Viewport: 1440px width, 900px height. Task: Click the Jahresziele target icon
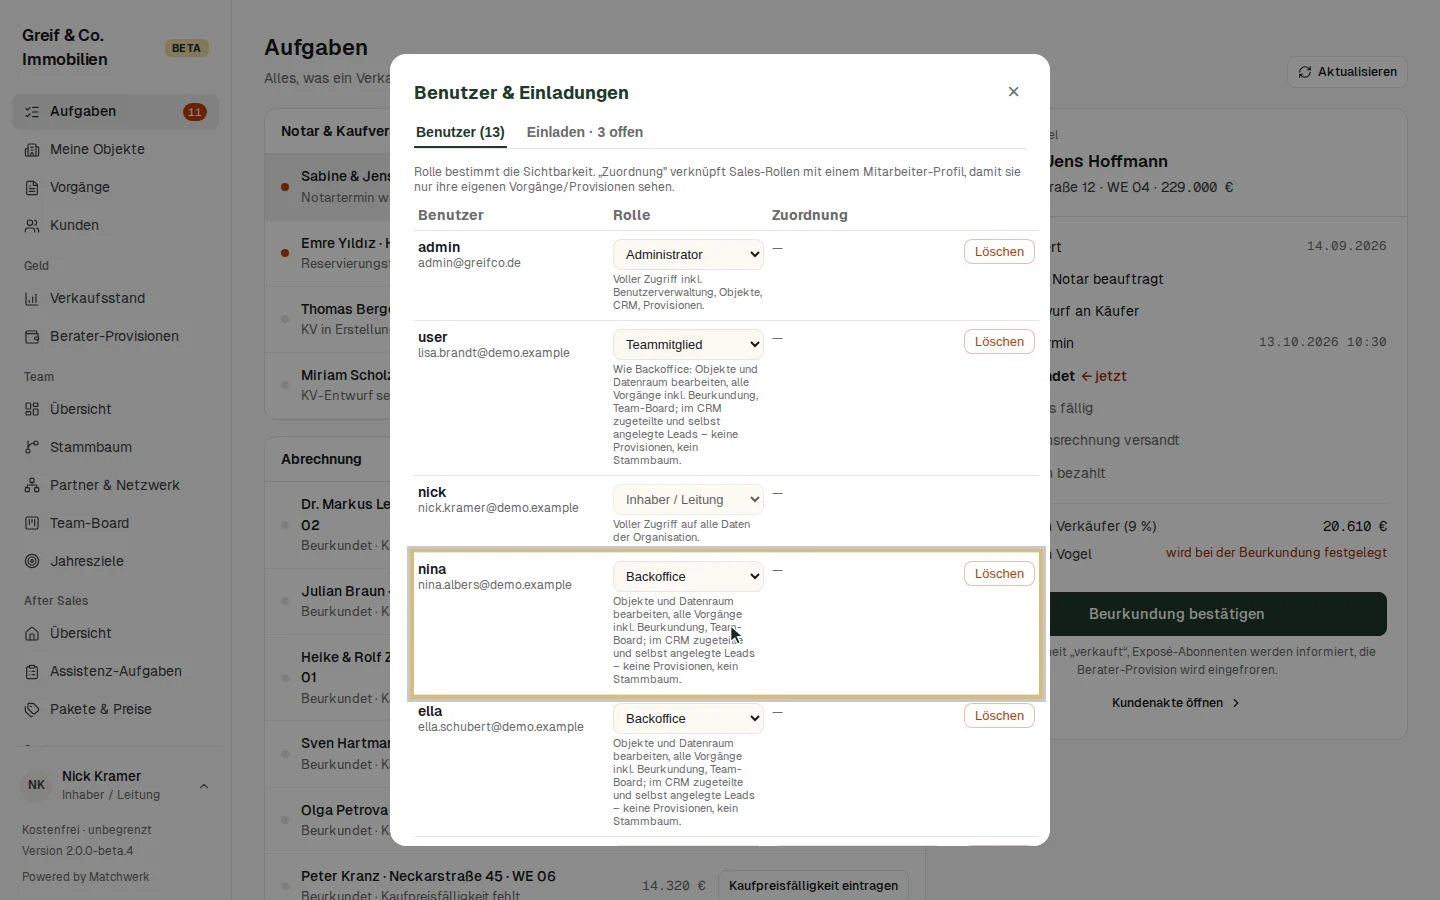[x=32, y=562]
